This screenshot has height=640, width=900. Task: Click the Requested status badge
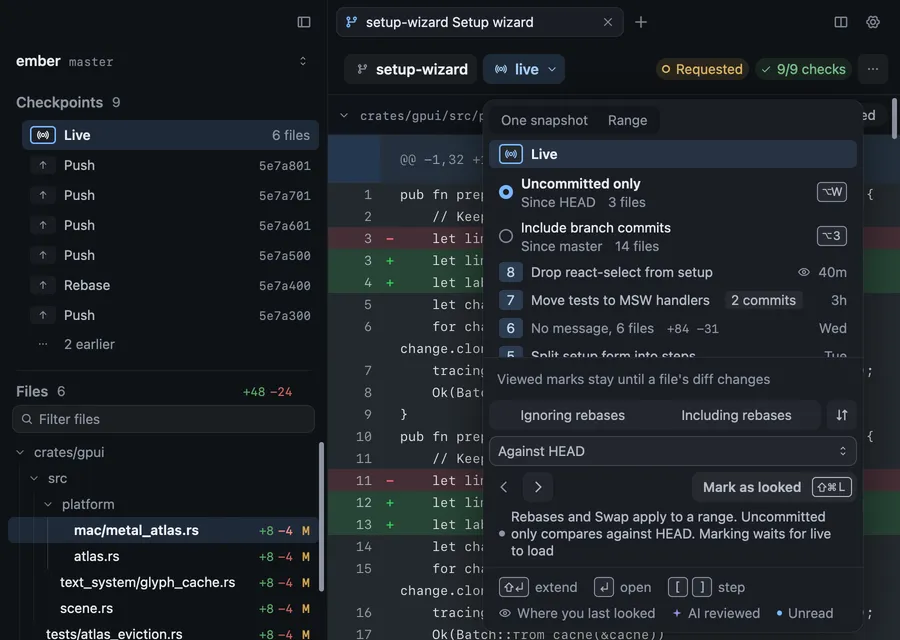click(x=702, y=69)
